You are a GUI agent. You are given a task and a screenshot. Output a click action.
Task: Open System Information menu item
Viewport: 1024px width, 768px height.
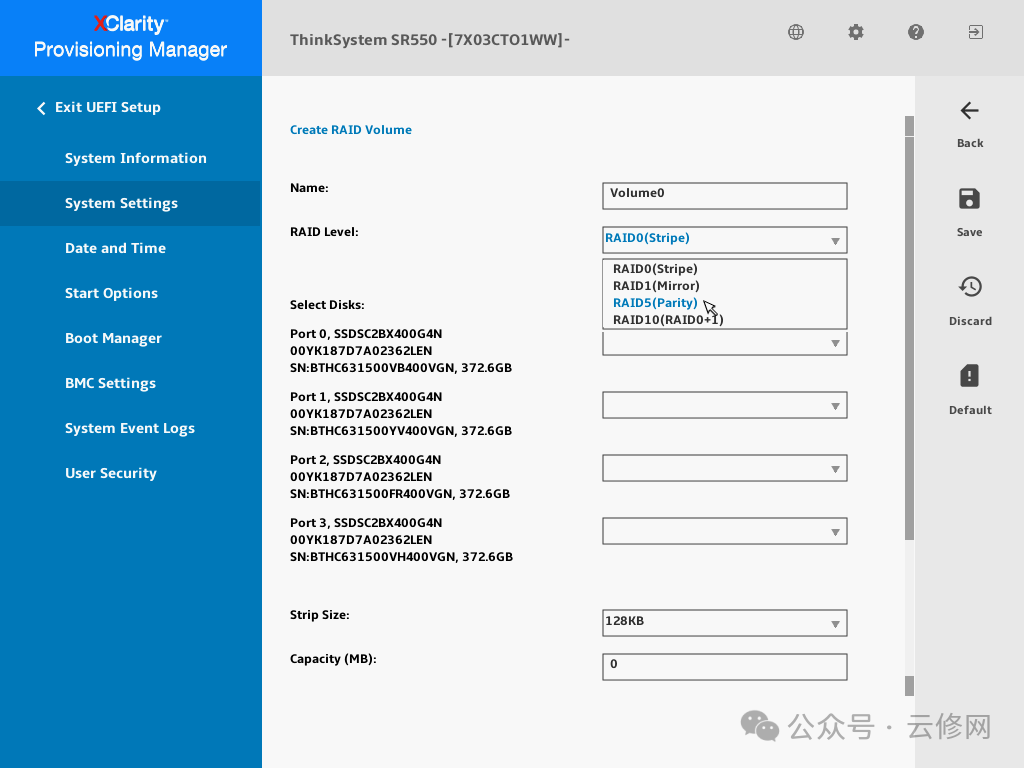(x=136, y=158)
